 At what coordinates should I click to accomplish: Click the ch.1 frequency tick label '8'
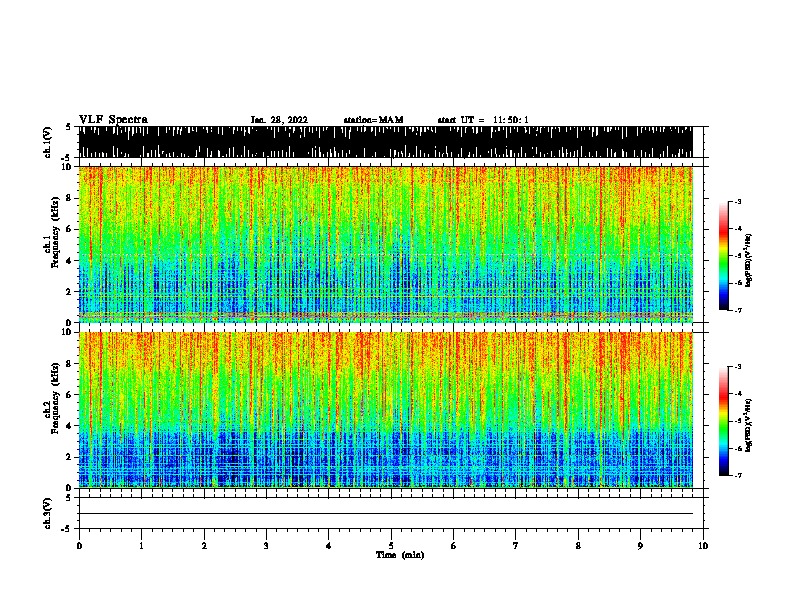69,198
